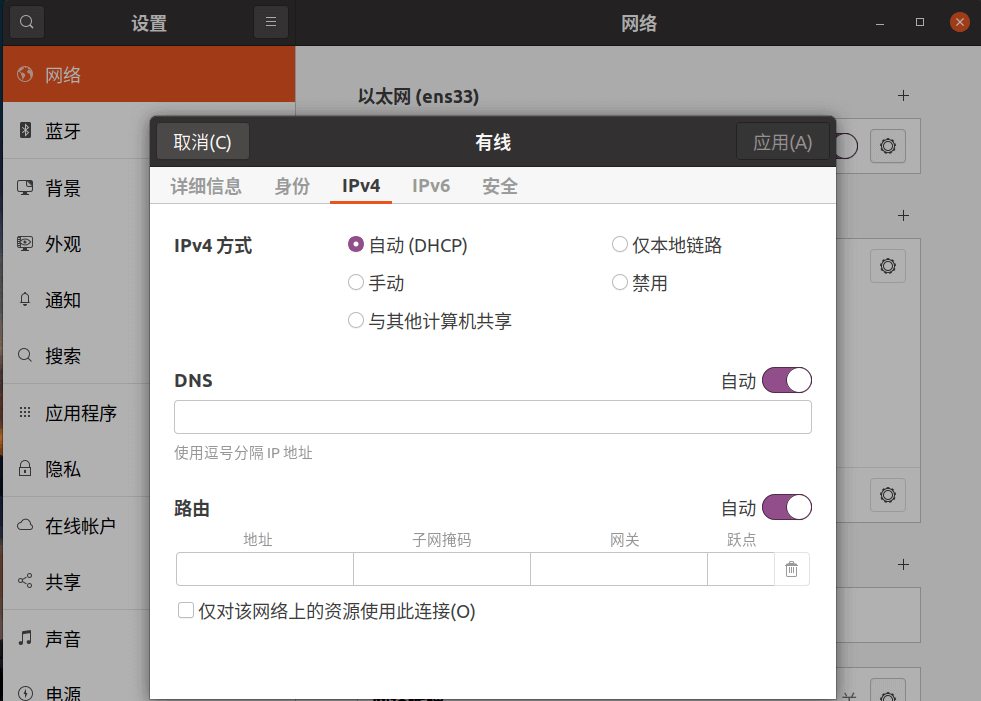Click the DNS address input field
The image size is (981, 701).
[x=492, y=417]
